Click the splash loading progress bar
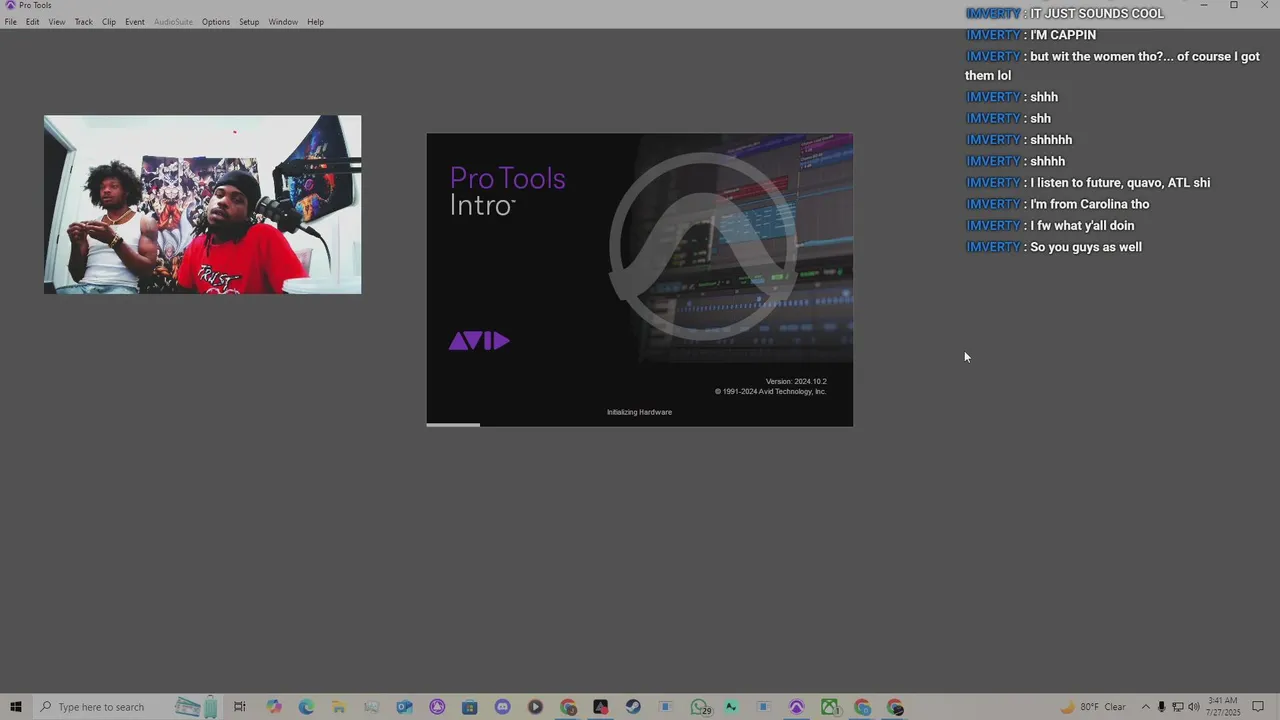This screenshot has height=720, width=1280. pos(640,424)
